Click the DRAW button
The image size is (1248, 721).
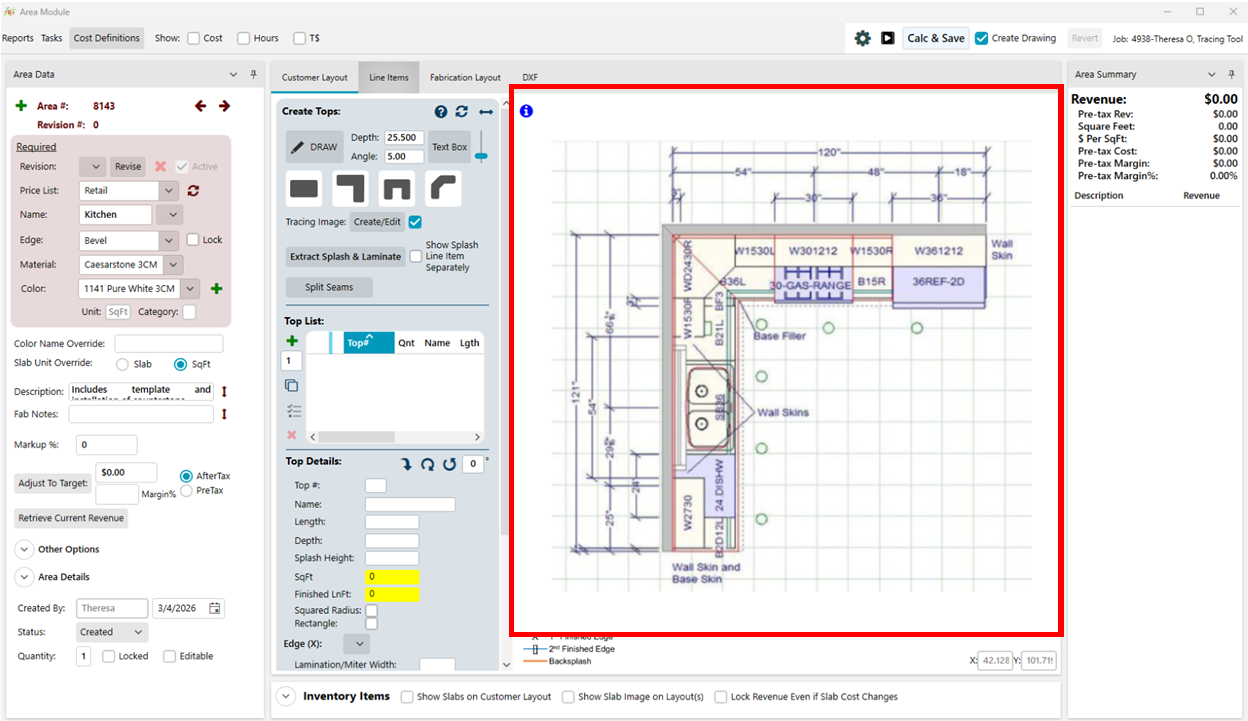[x=314, y=147]
